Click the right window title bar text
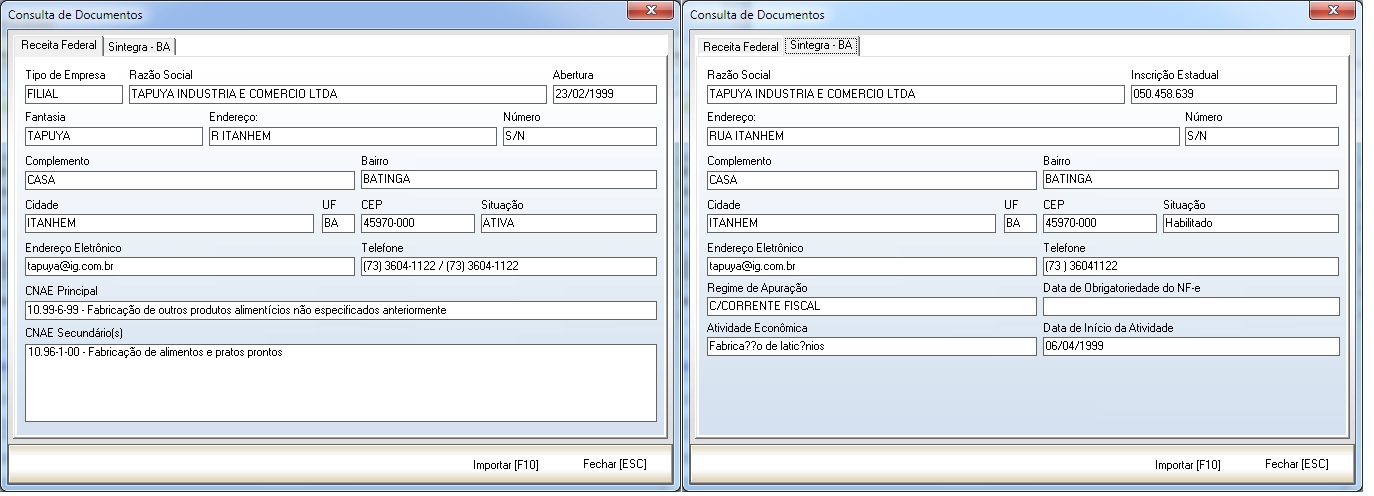The width and height of the screenshot is (1374, 496). pos(757,15)
